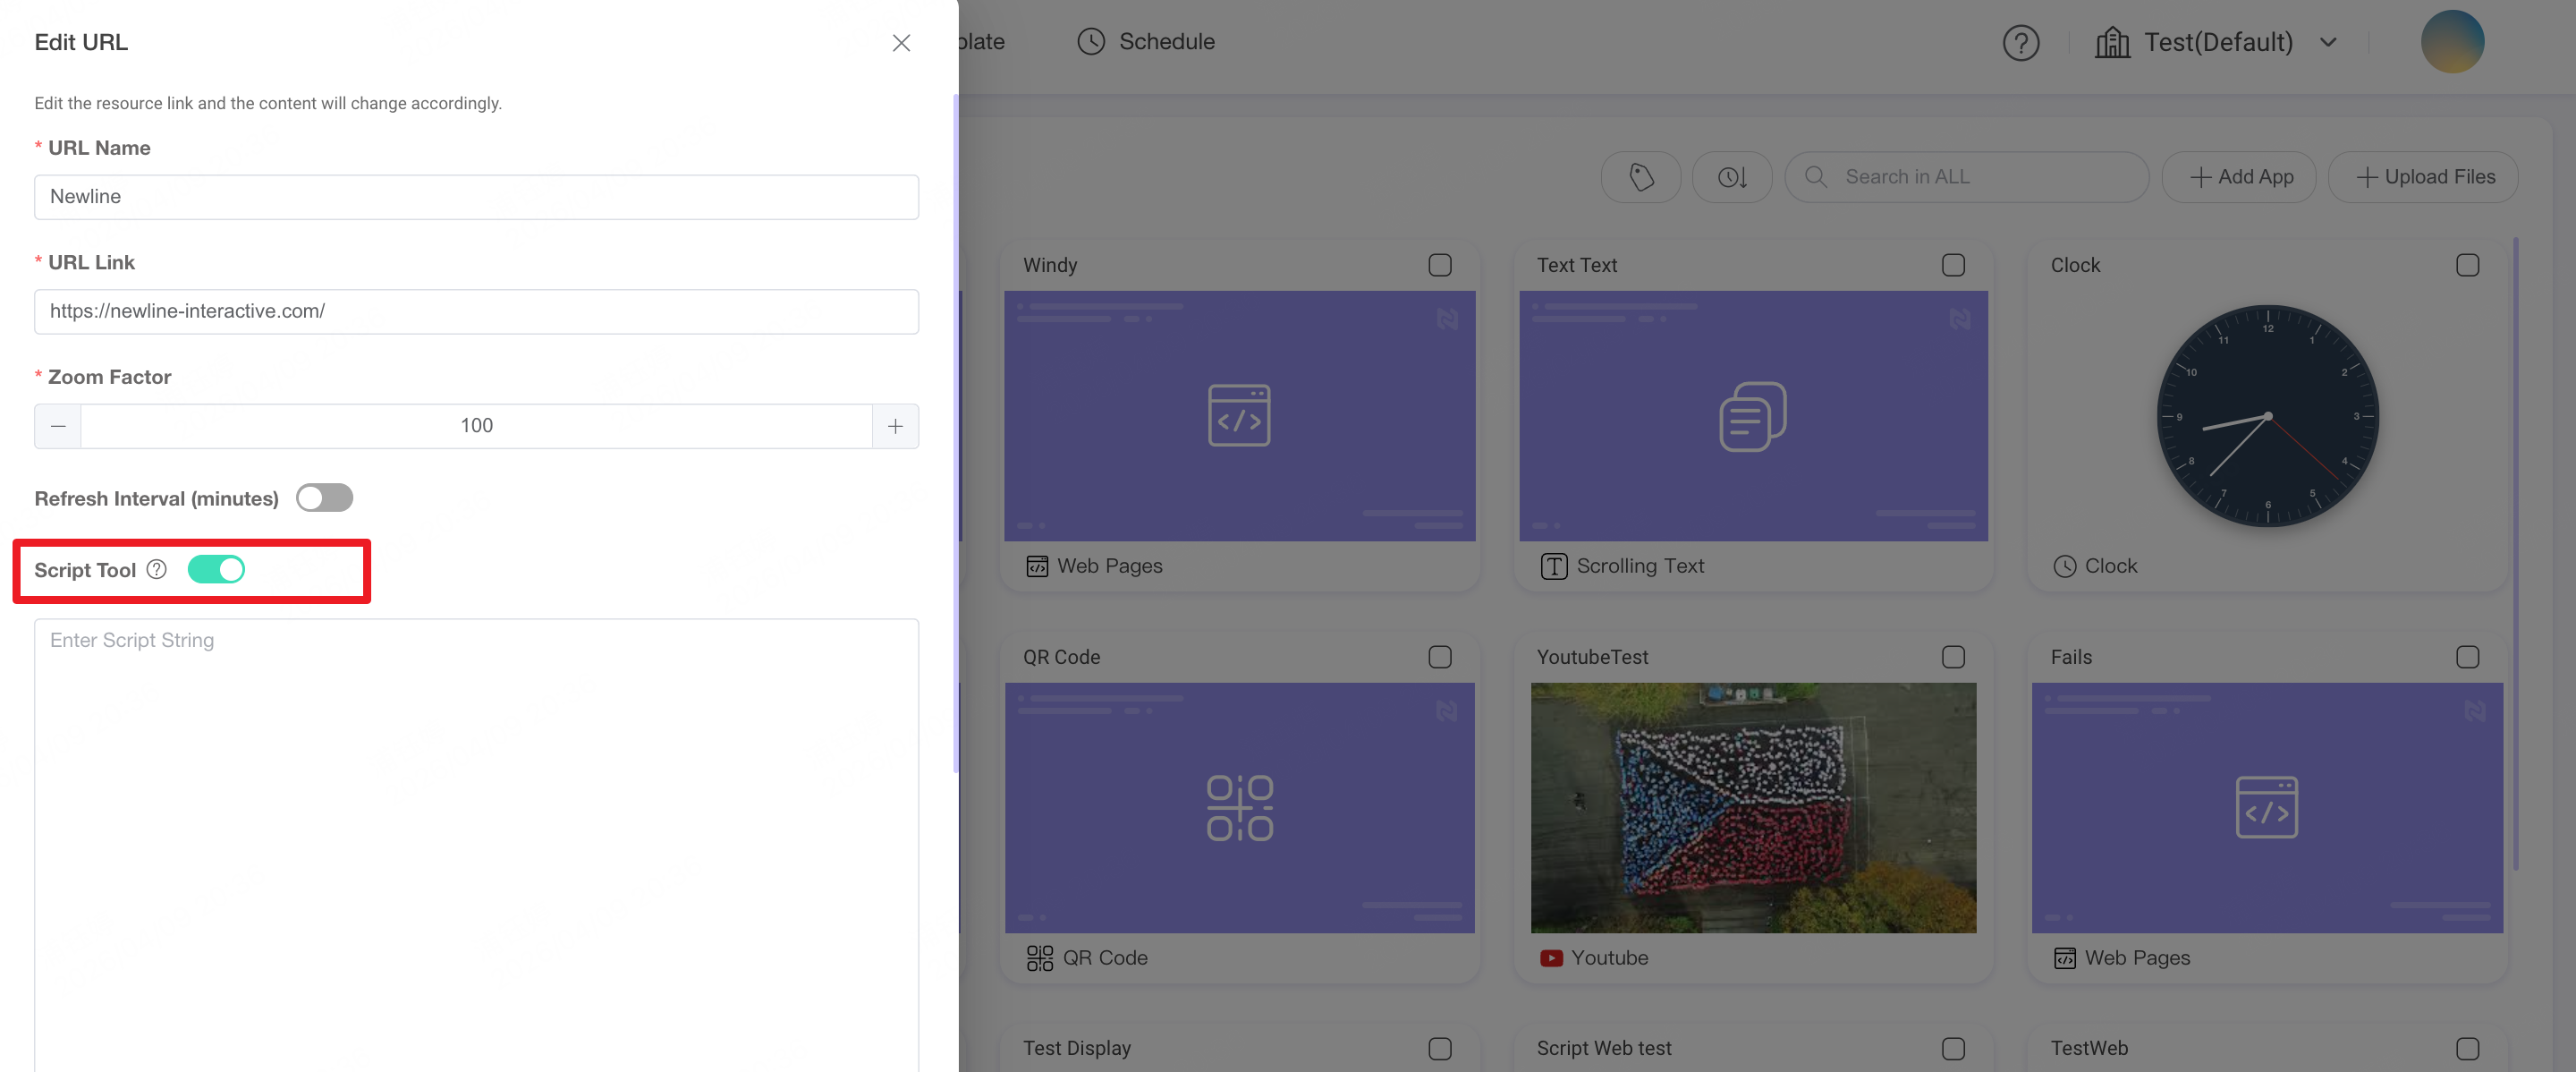Click the "Test Display" card title
The image size is (2576, 1072).
pyautogui.click(x=1076, y=1048)
